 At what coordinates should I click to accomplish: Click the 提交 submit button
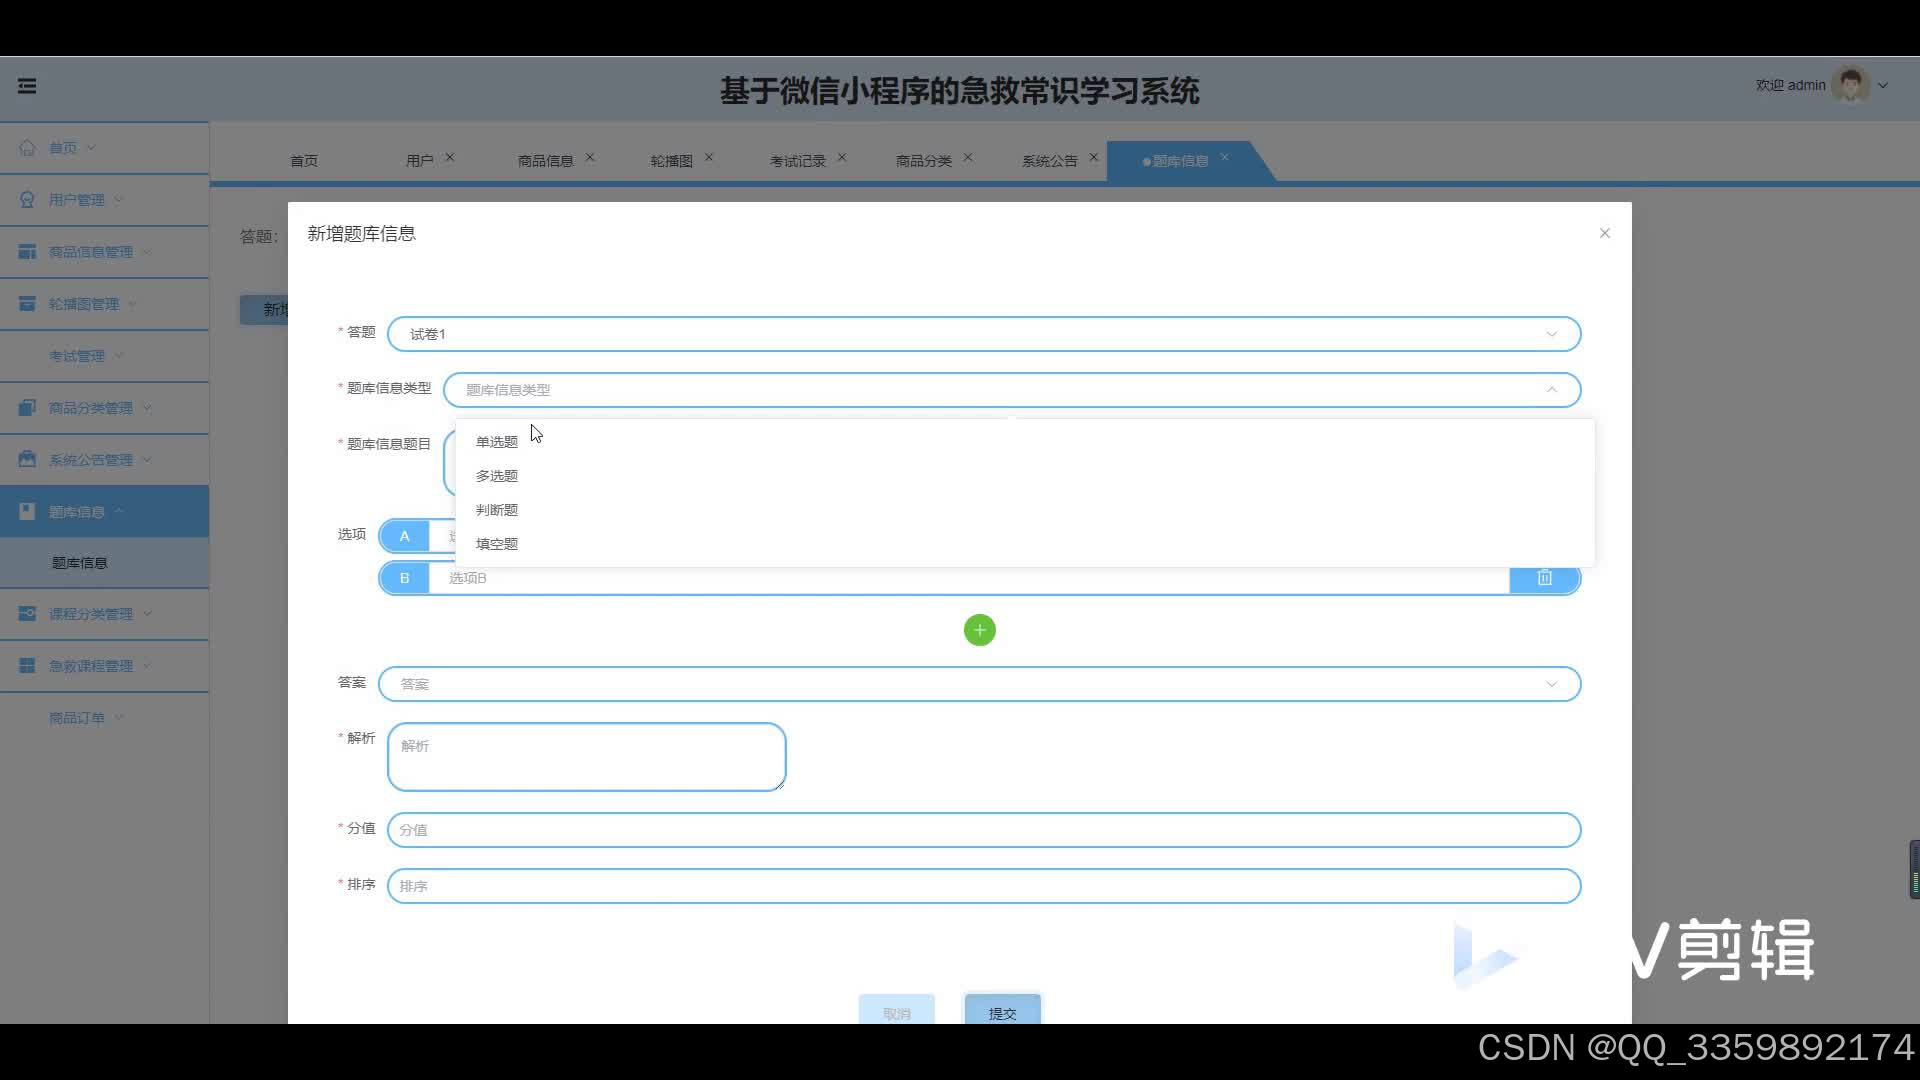pyautogui.click(x=1002, y=1012)
